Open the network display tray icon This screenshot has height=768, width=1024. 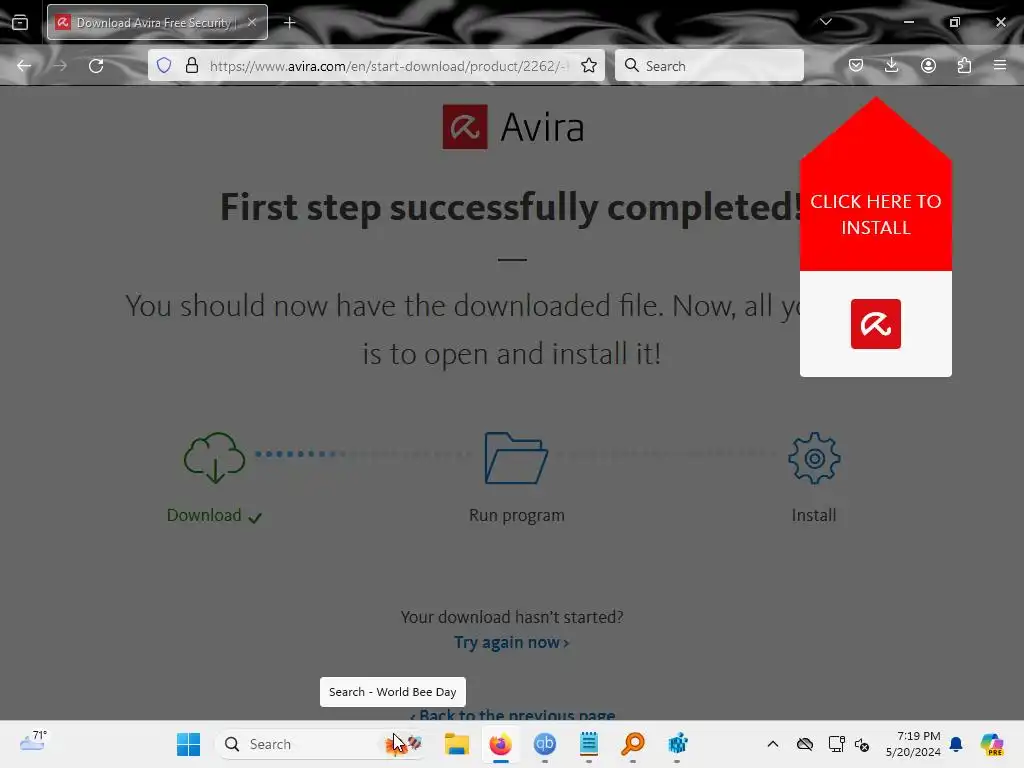[837, 744]
